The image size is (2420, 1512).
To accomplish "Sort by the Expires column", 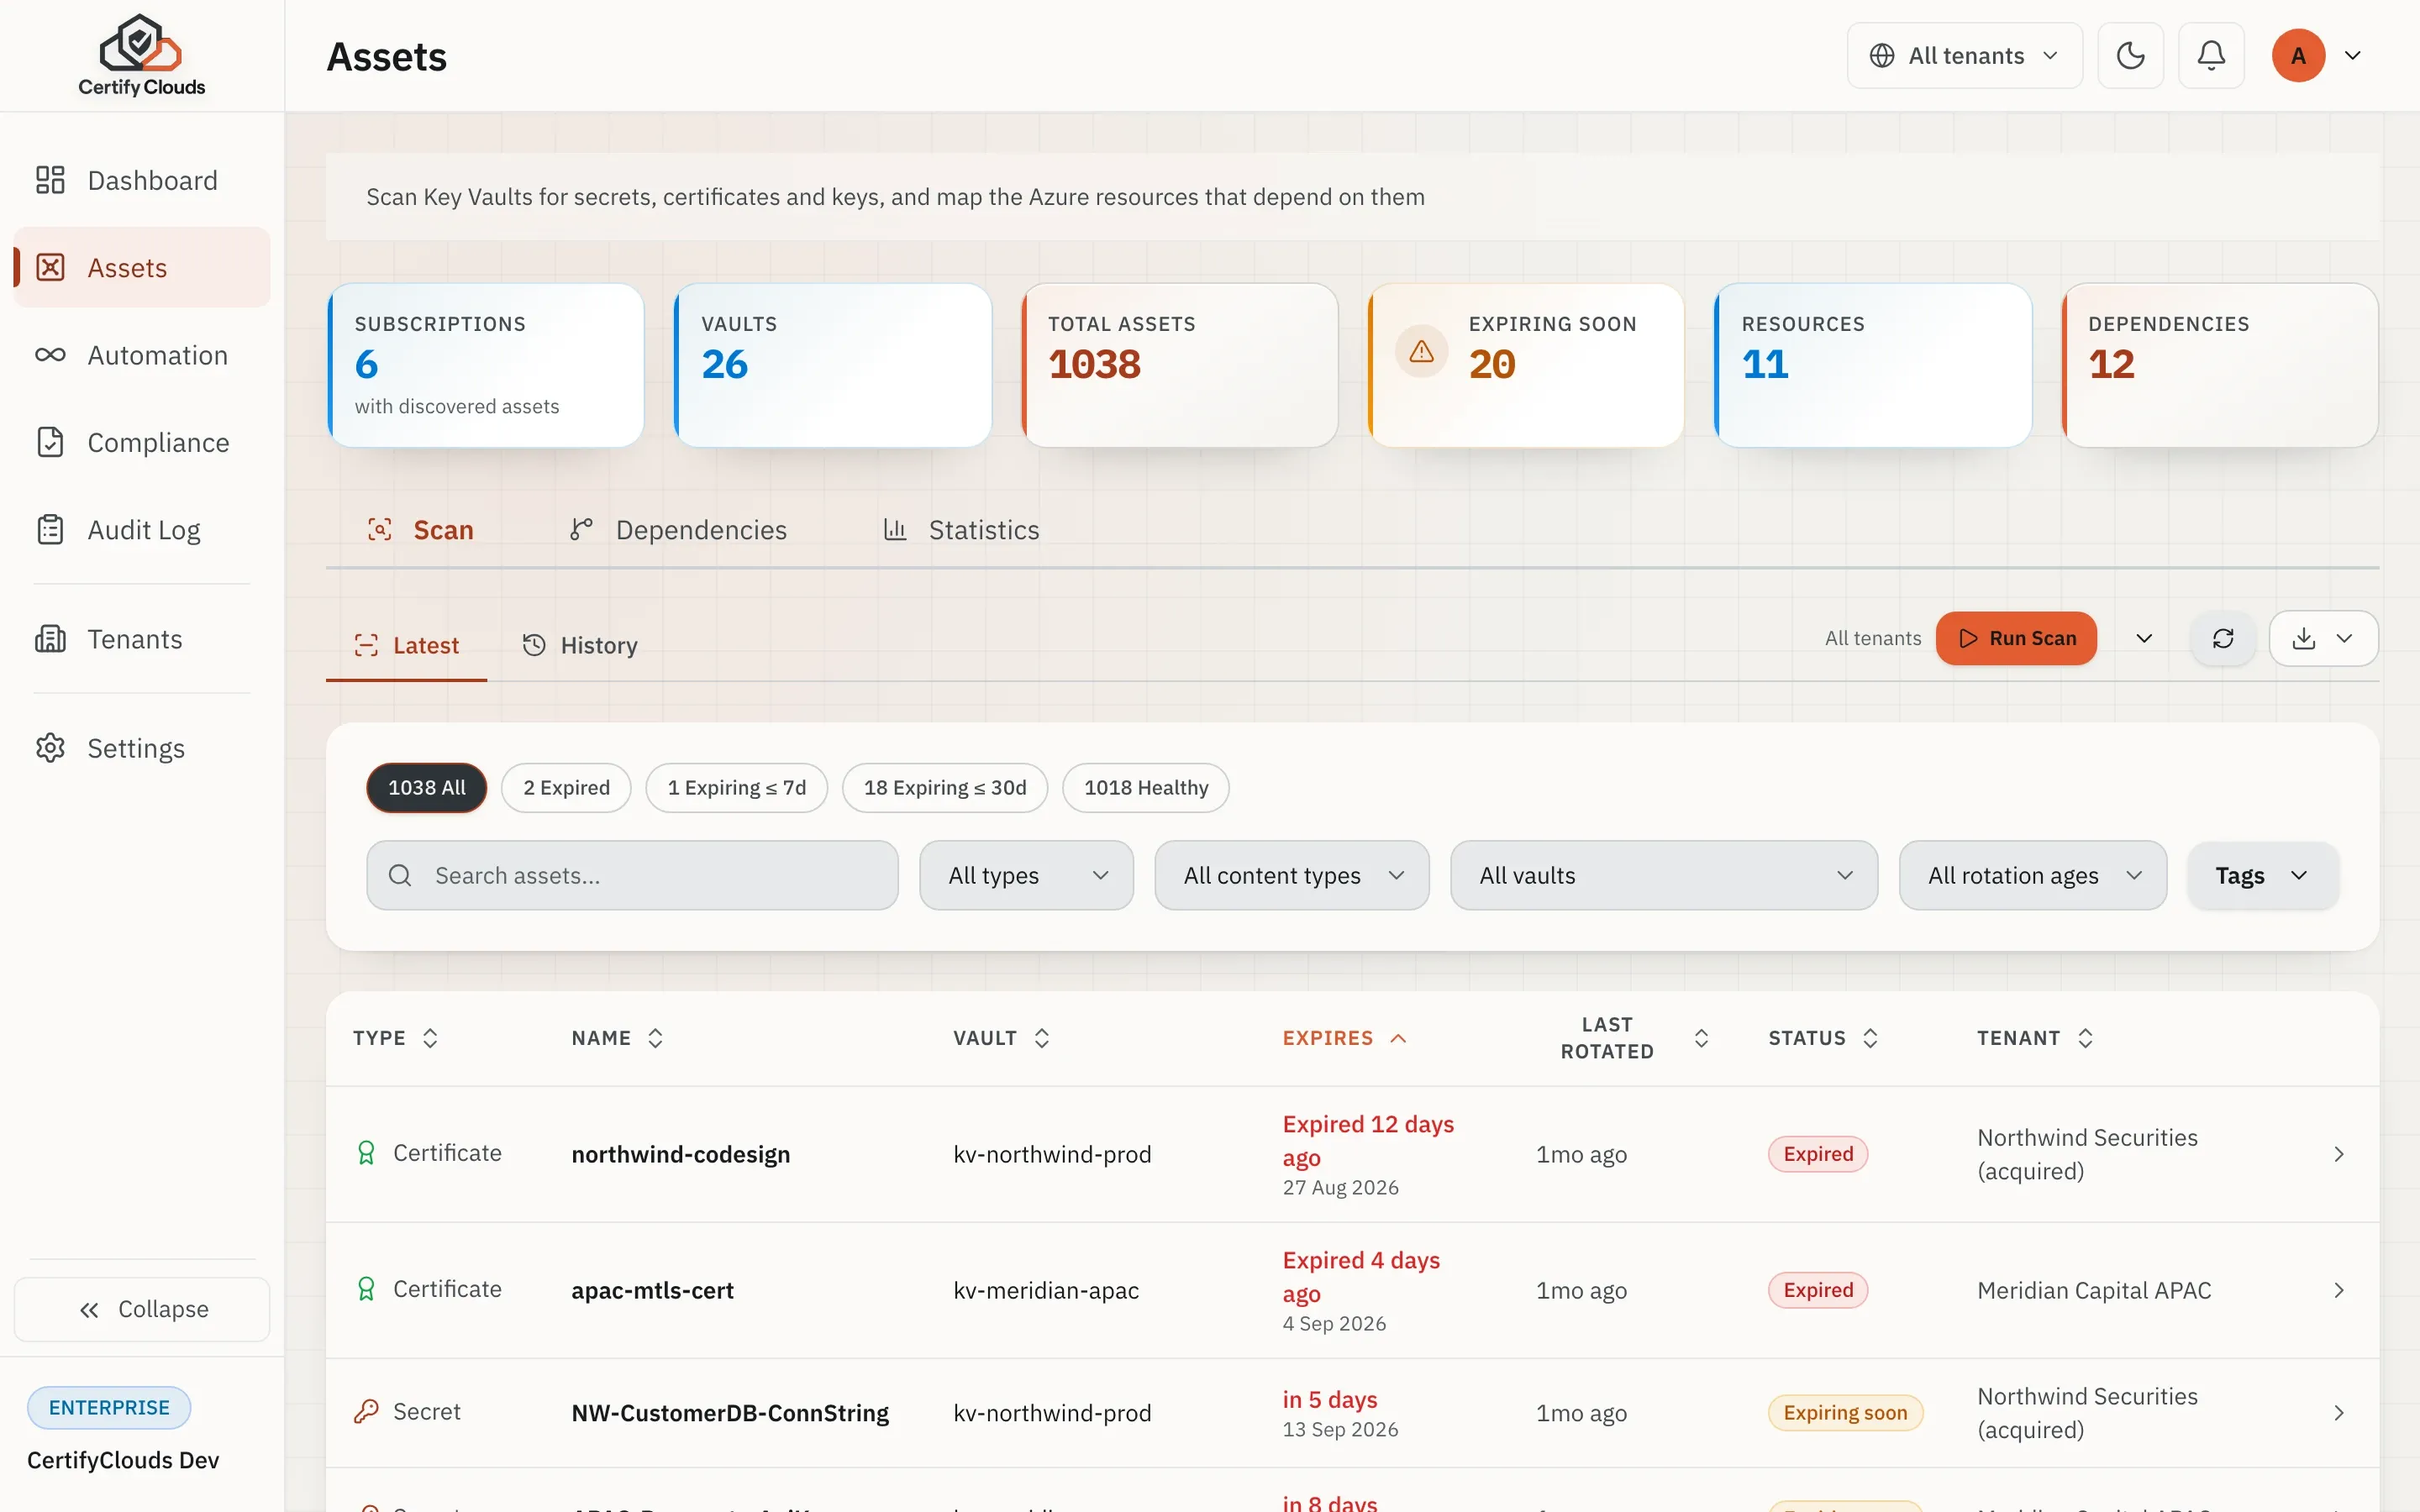I will point(1345,1038).
